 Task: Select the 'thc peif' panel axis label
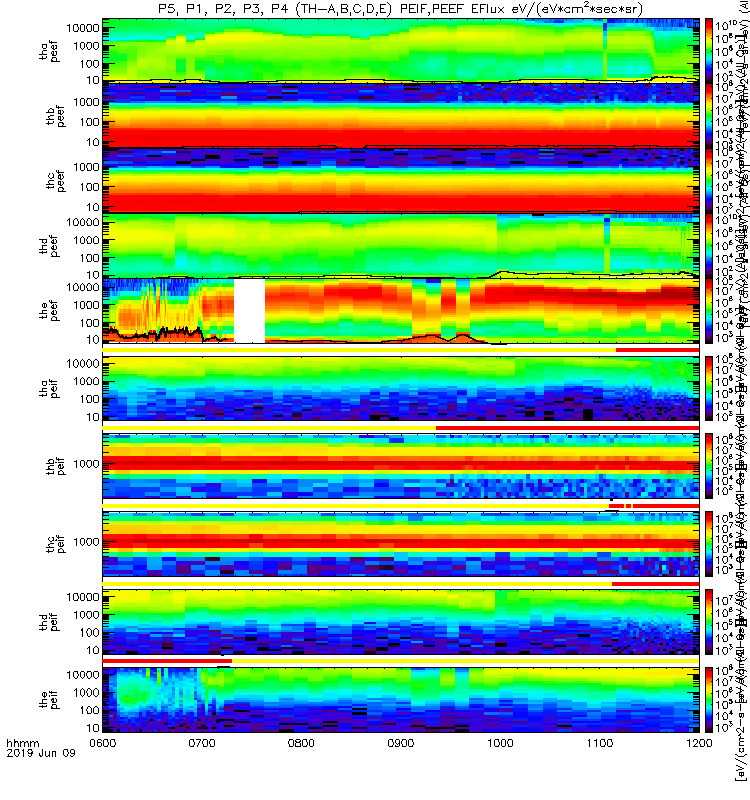click(x=56, y=544)
